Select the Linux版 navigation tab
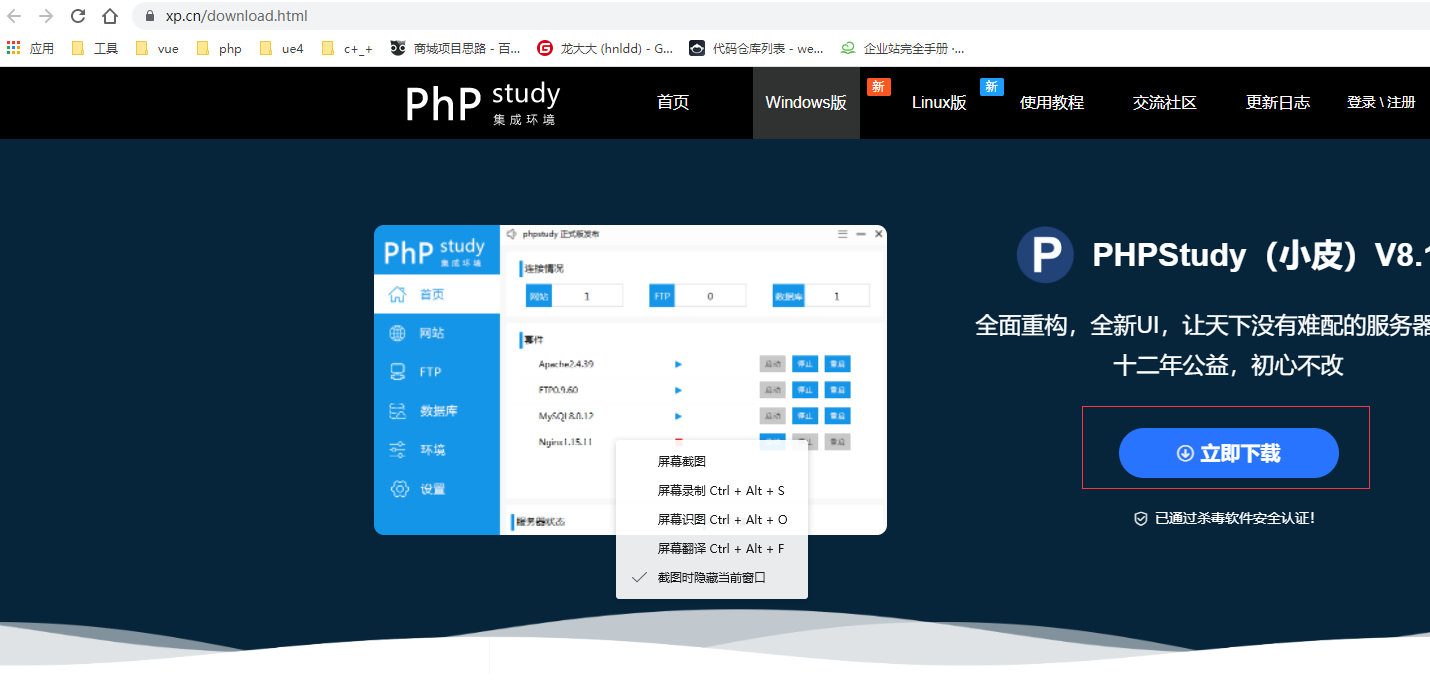This screenshot has height=687, width=1430. (939, 103)
